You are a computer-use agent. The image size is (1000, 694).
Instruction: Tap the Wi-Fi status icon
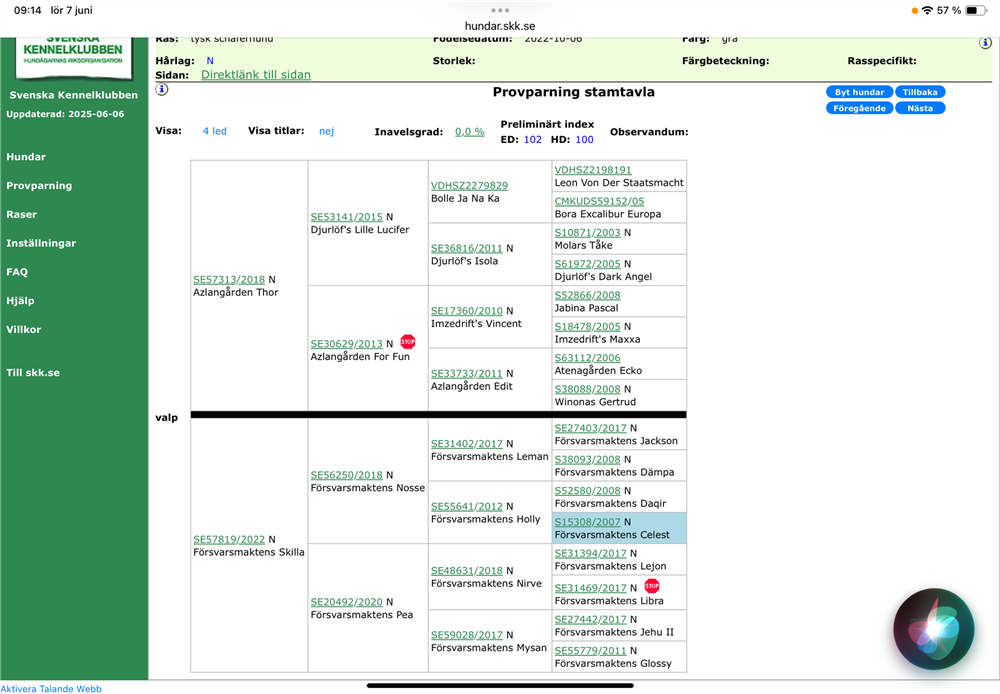click(927, 10)
